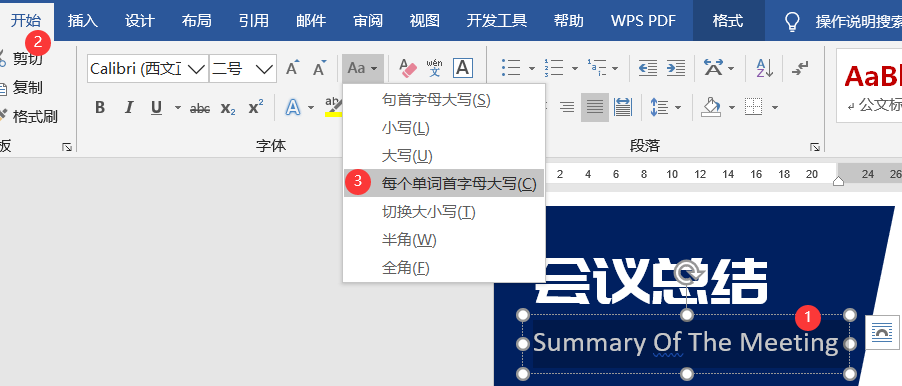The image size is (902, 386).
Task: Apply the AaBl 公文标 style thumbnail
Action: [x=869, y=86]
